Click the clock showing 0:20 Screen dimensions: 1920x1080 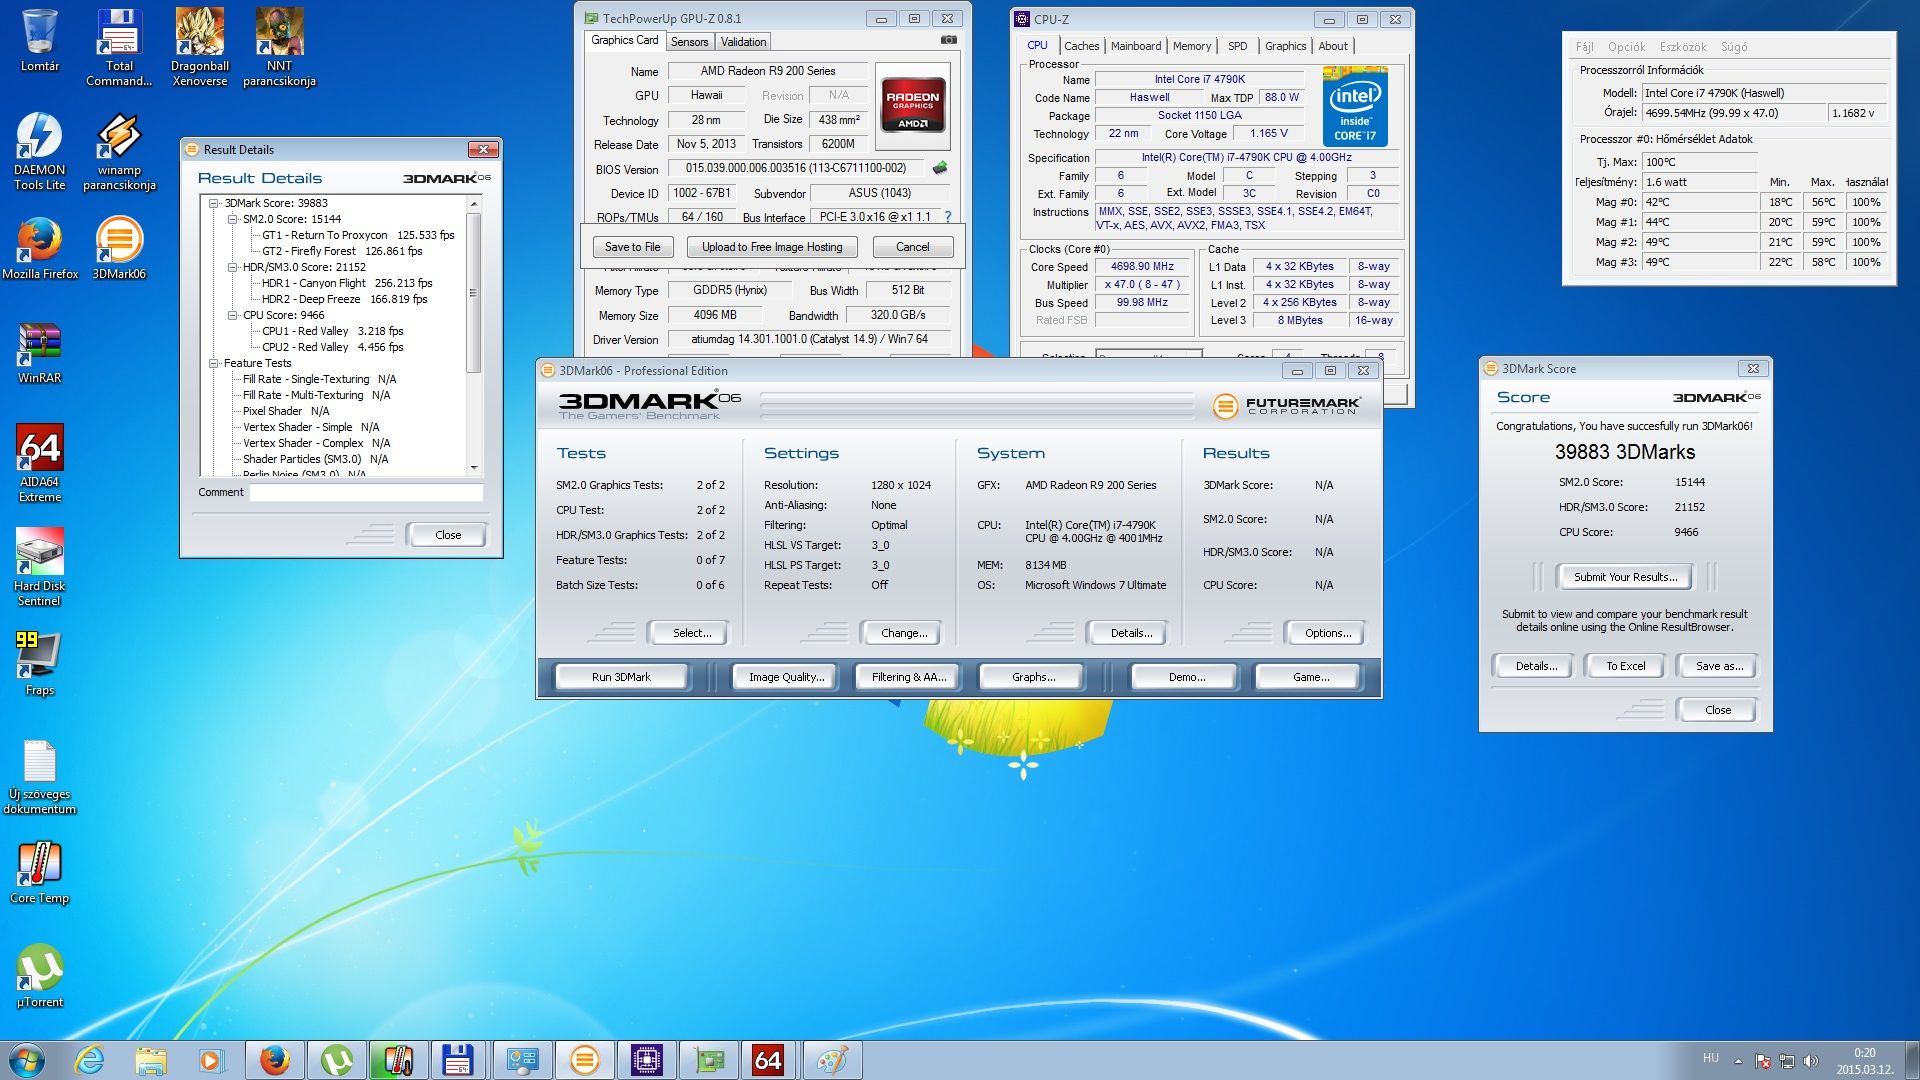tap(1864, 1053)
